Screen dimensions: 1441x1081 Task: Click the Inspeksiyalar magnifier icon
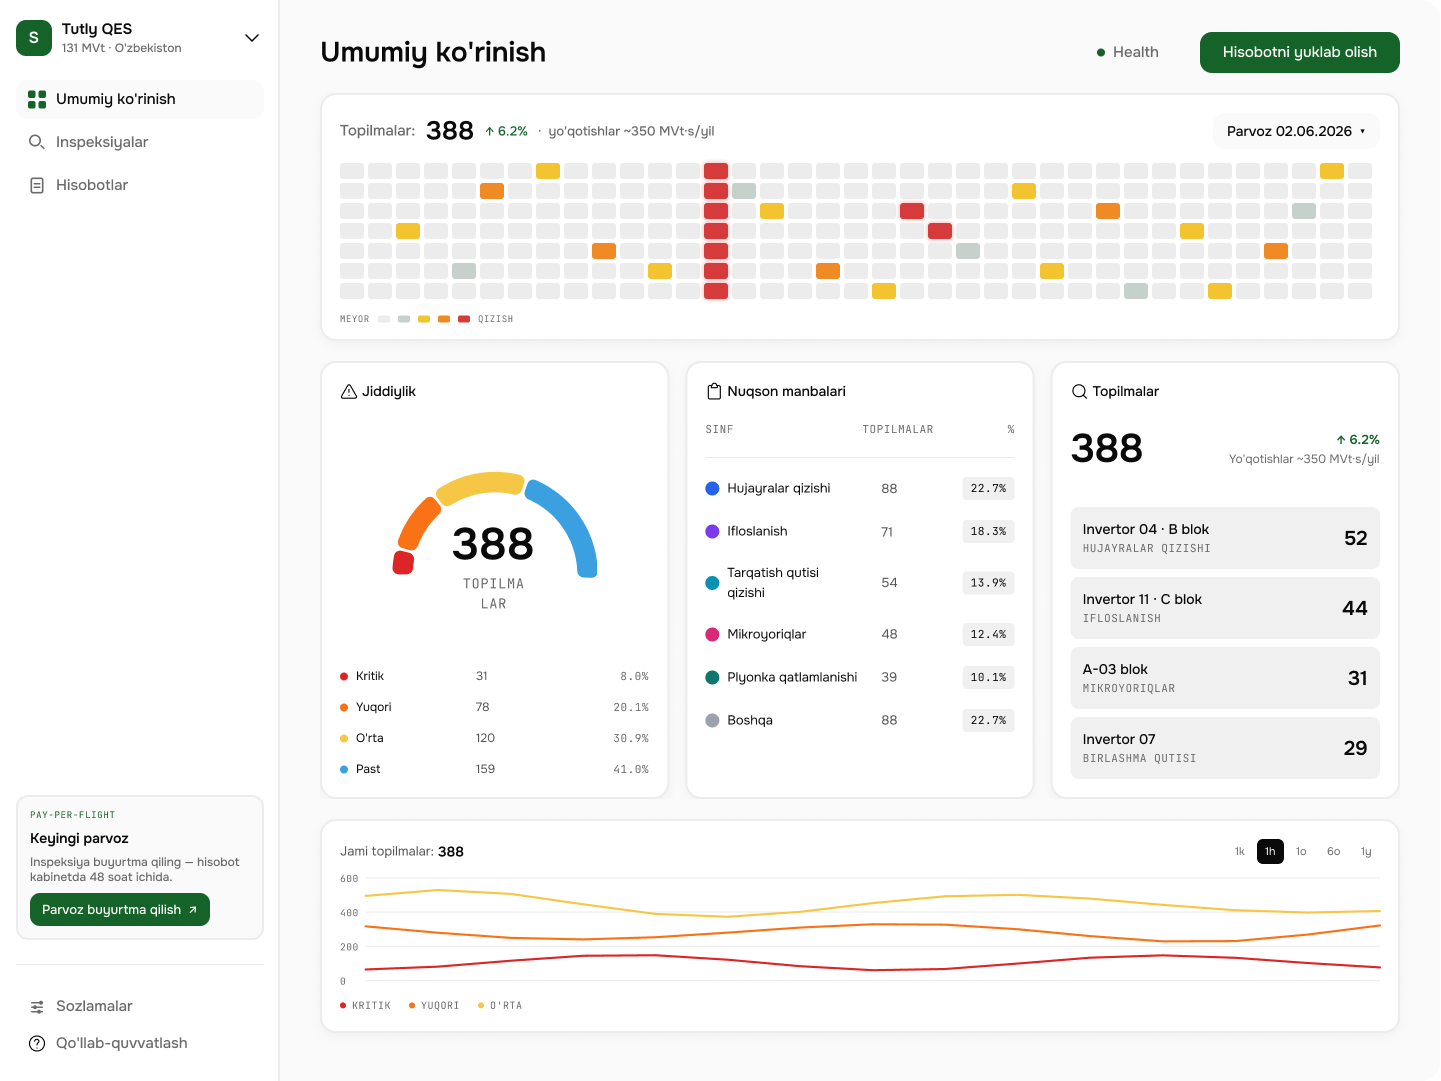click(37, 142)
